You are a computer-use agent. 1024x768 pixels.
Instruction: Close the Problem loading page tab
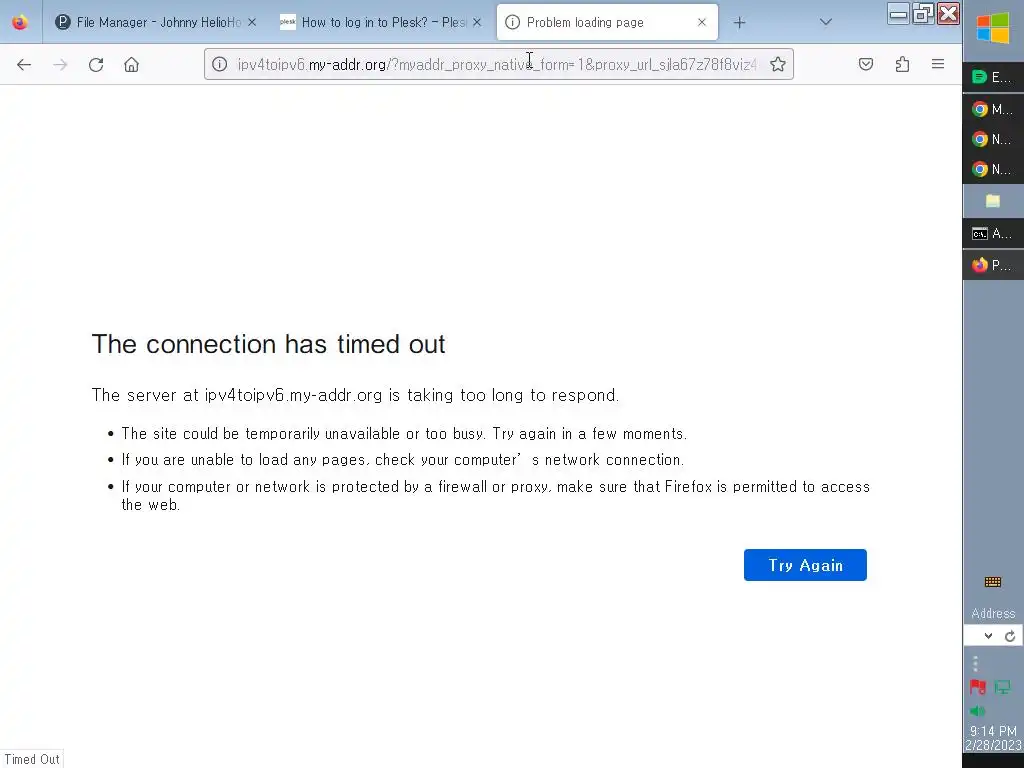pos(702,22)
